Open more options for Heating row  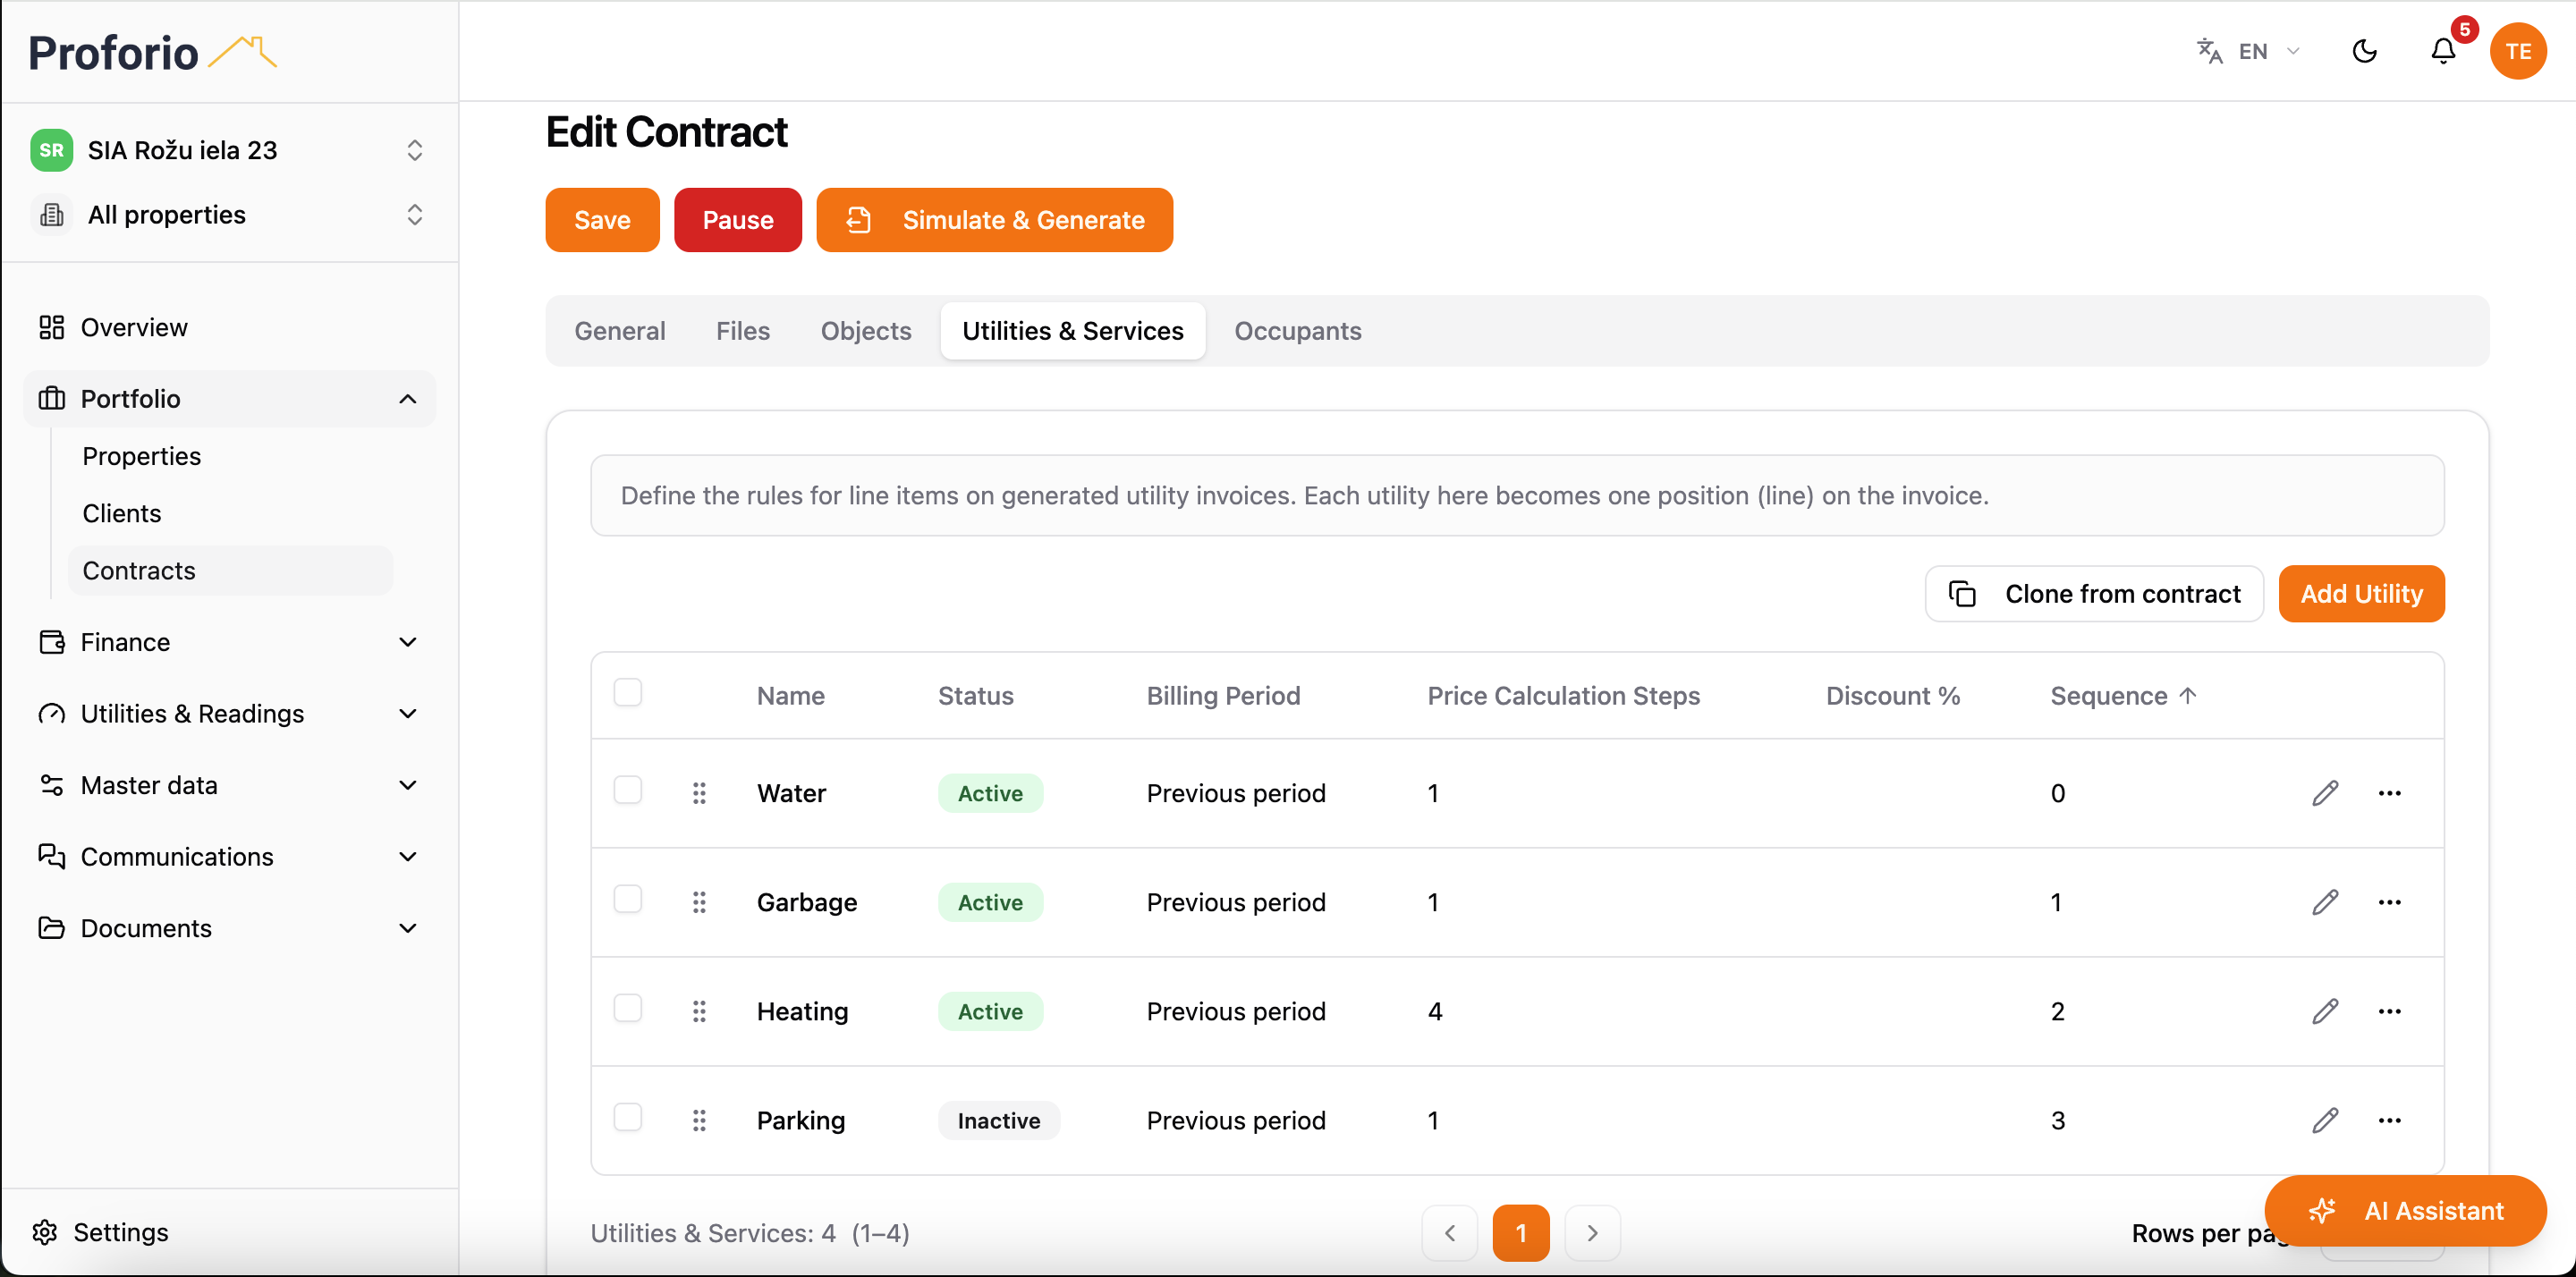2390,1011
